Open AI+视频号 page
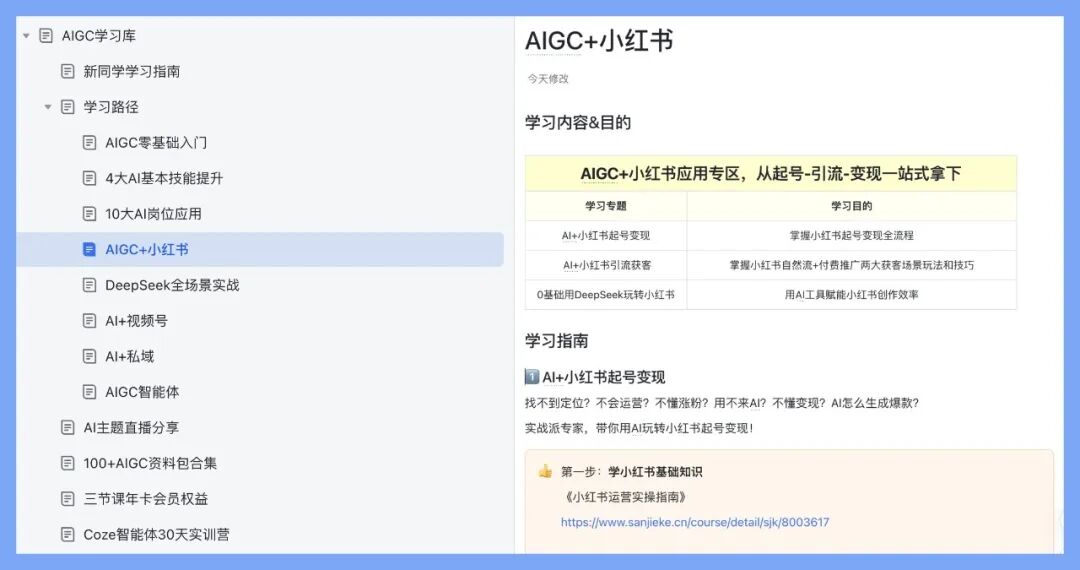 coord(136,321)
